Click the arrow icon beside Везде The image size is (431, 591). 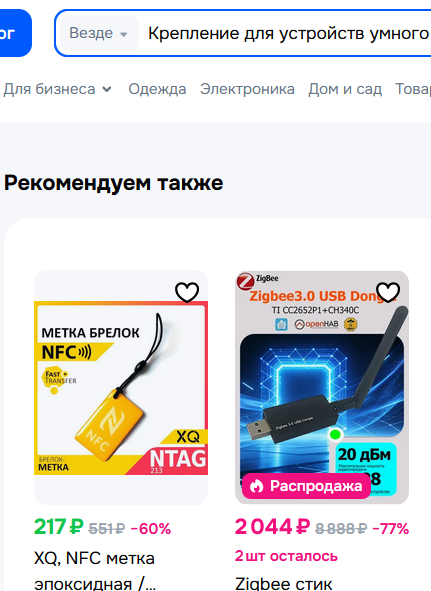click(x=123, y=34)
